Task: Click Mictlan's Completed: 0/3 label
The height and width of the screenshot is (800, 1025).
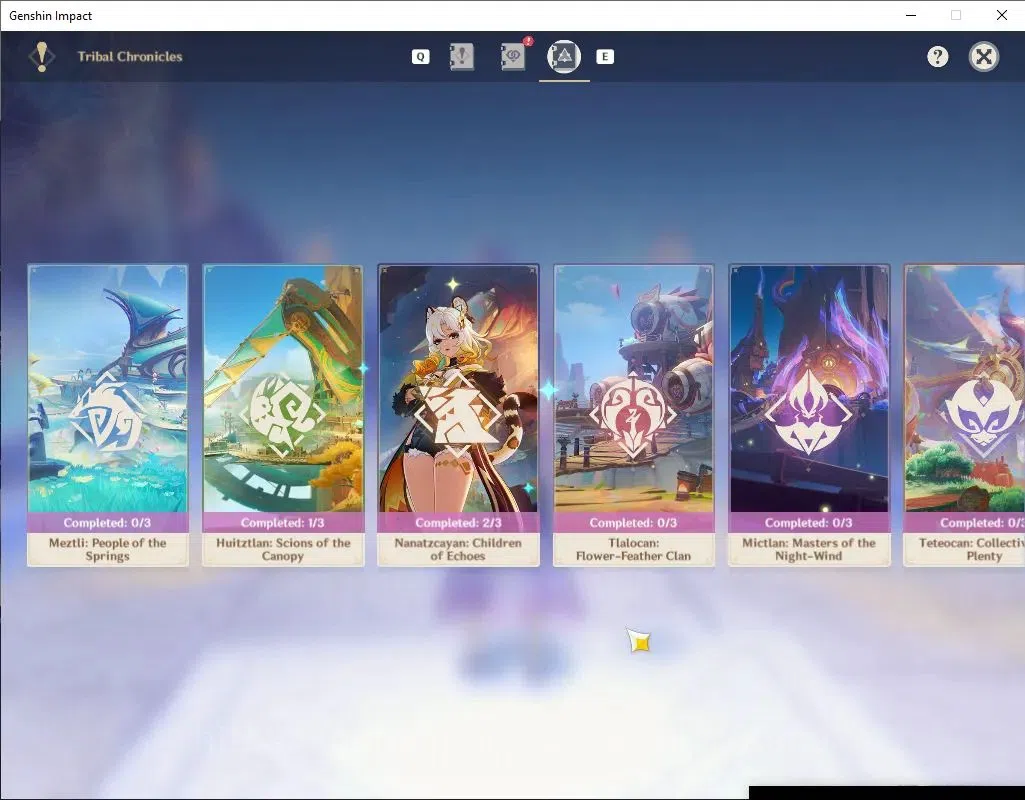Action: coord(809,523)
